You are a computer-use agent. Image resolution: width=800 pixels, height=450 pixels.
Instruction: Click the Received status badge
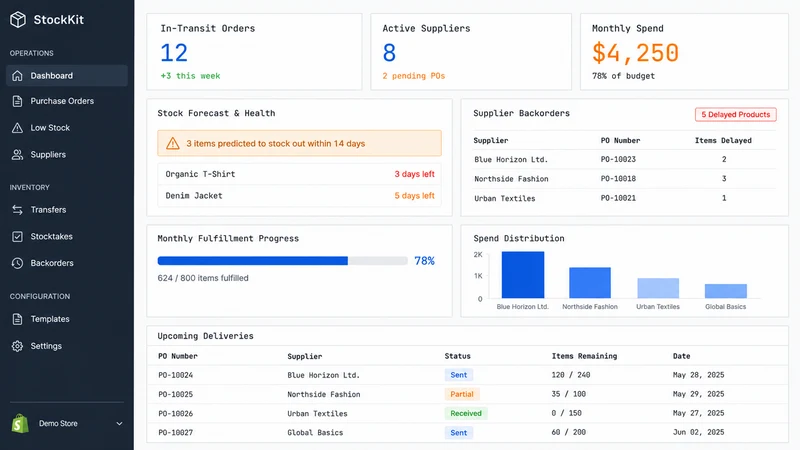(465, 413)
